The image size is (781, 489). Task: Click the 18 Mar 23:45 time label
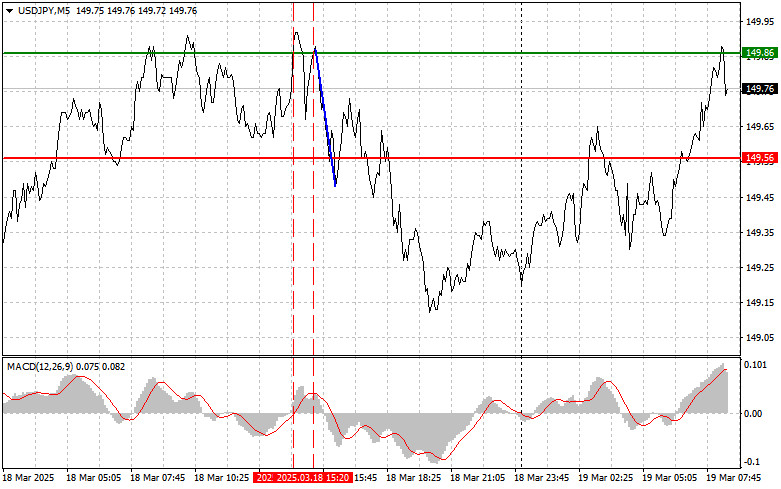[x=543, y=479]
